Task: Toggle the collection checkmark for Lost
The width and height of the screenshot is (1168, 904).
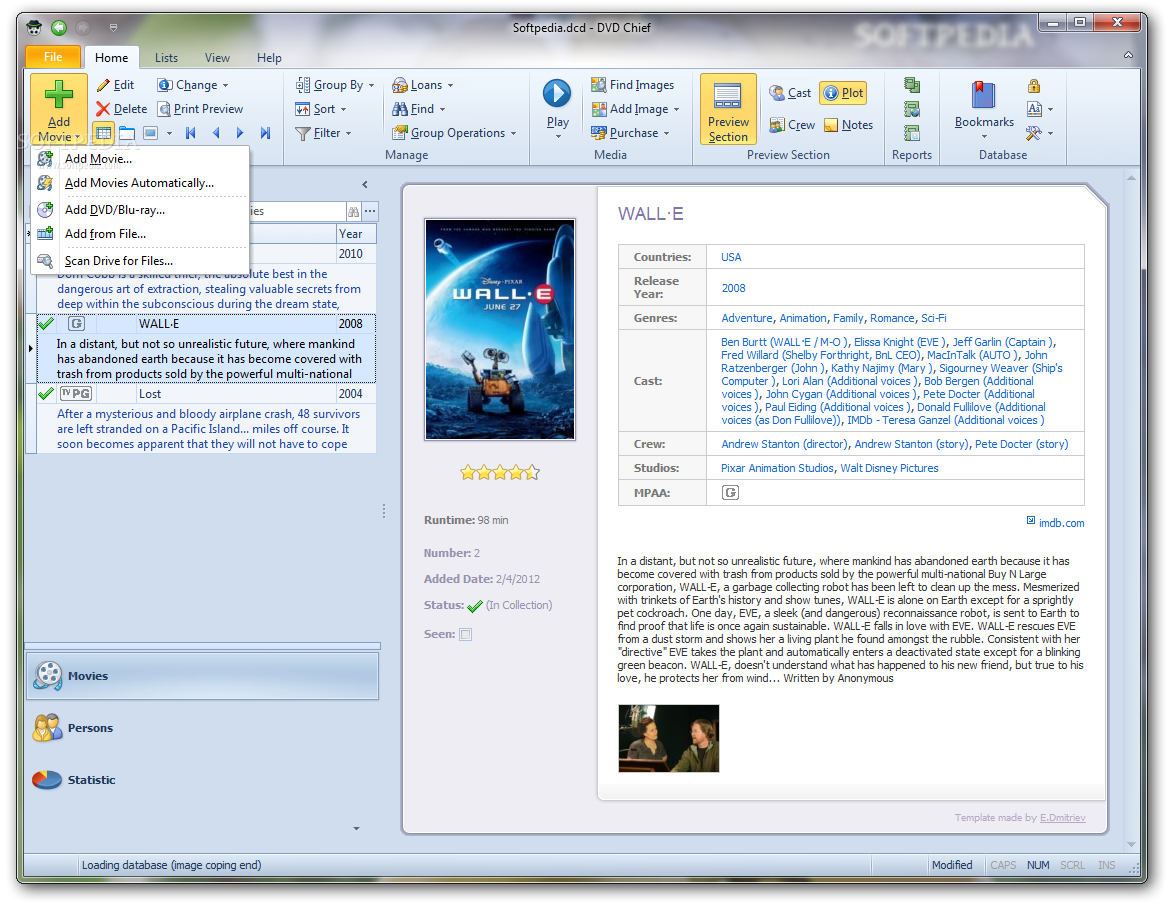Action: [46, 394]
